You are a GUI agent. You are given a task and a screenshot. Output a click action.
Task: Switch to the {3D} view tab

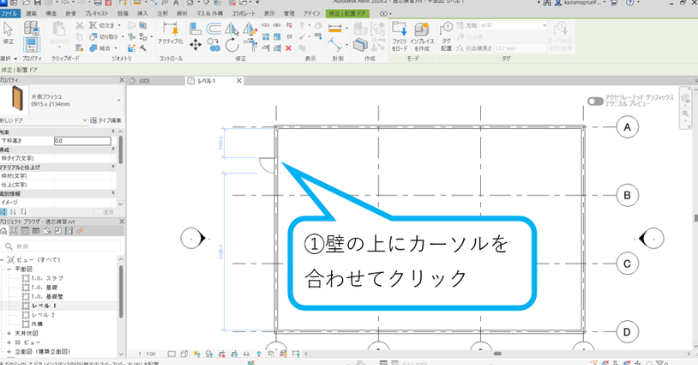point(144,81)
